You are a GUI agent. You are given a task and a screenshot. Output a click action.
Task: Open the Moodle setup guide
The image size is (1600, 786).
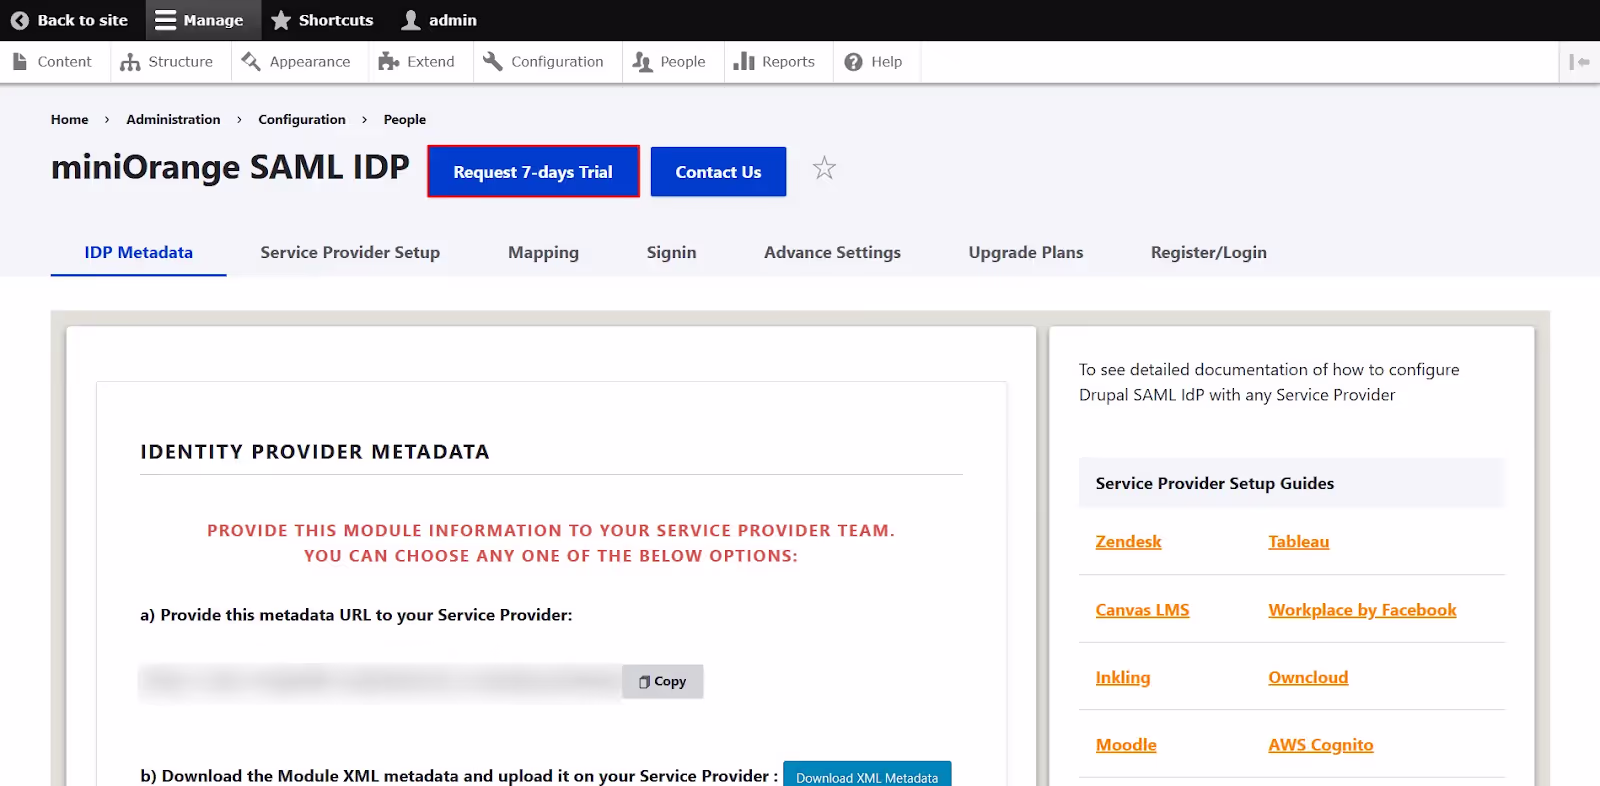[1126, 745]
